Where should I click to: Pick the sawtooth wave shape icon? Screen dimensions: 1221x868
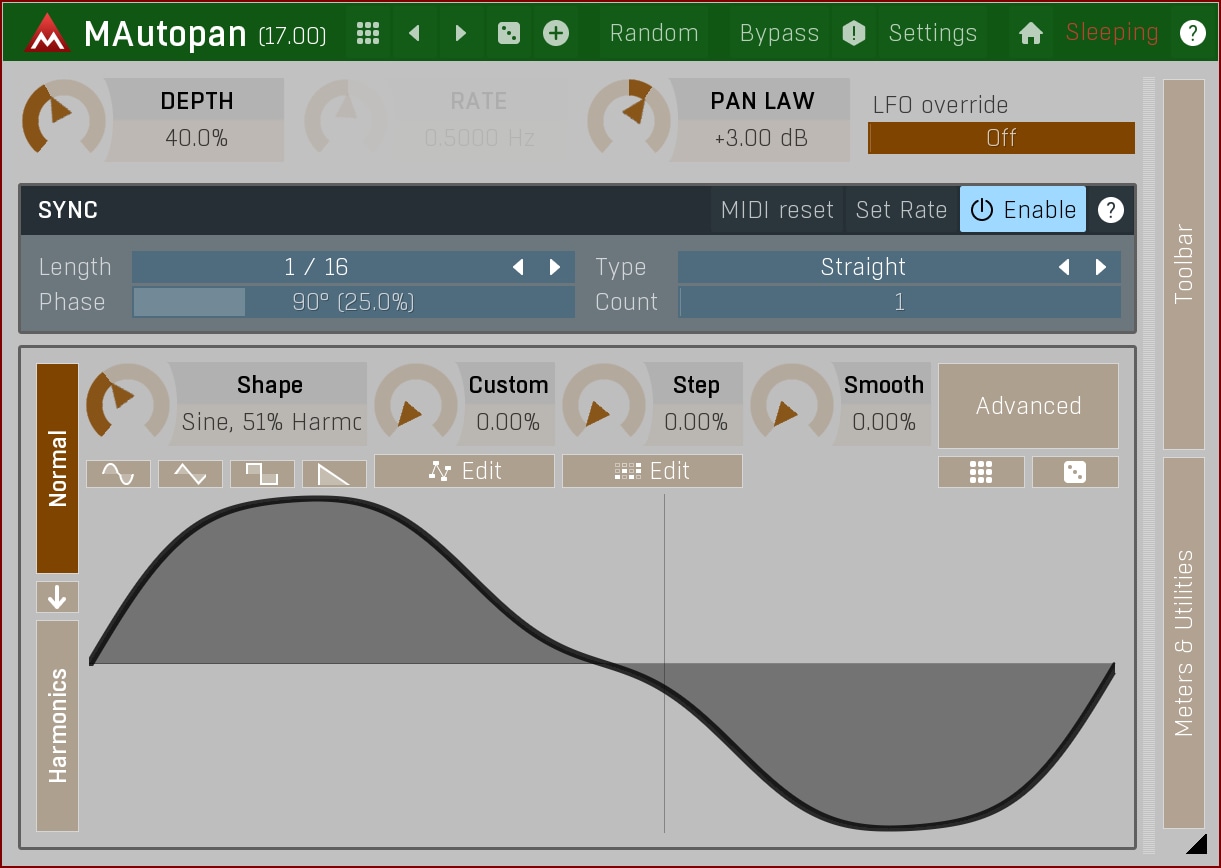(334, 474)
